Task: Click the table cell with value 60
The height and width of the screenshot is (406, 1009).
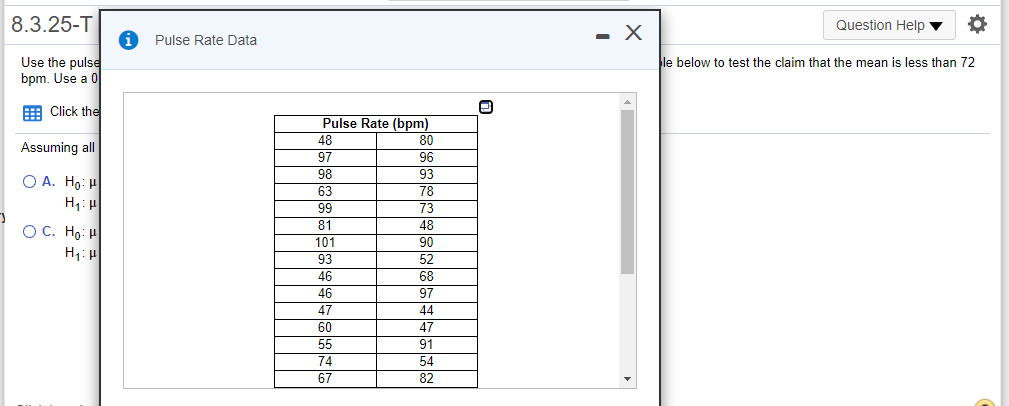Action: click(x=326, y=328)
